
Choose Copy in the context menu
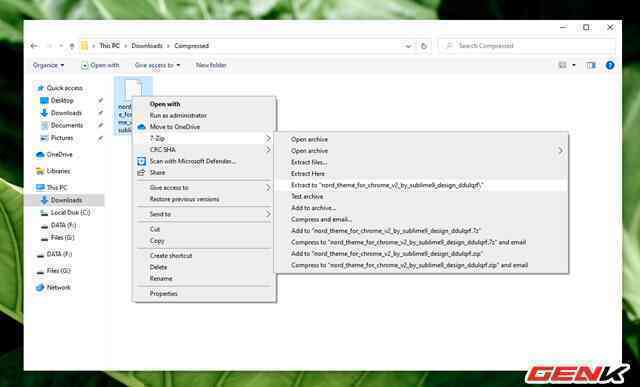(204, 241)
